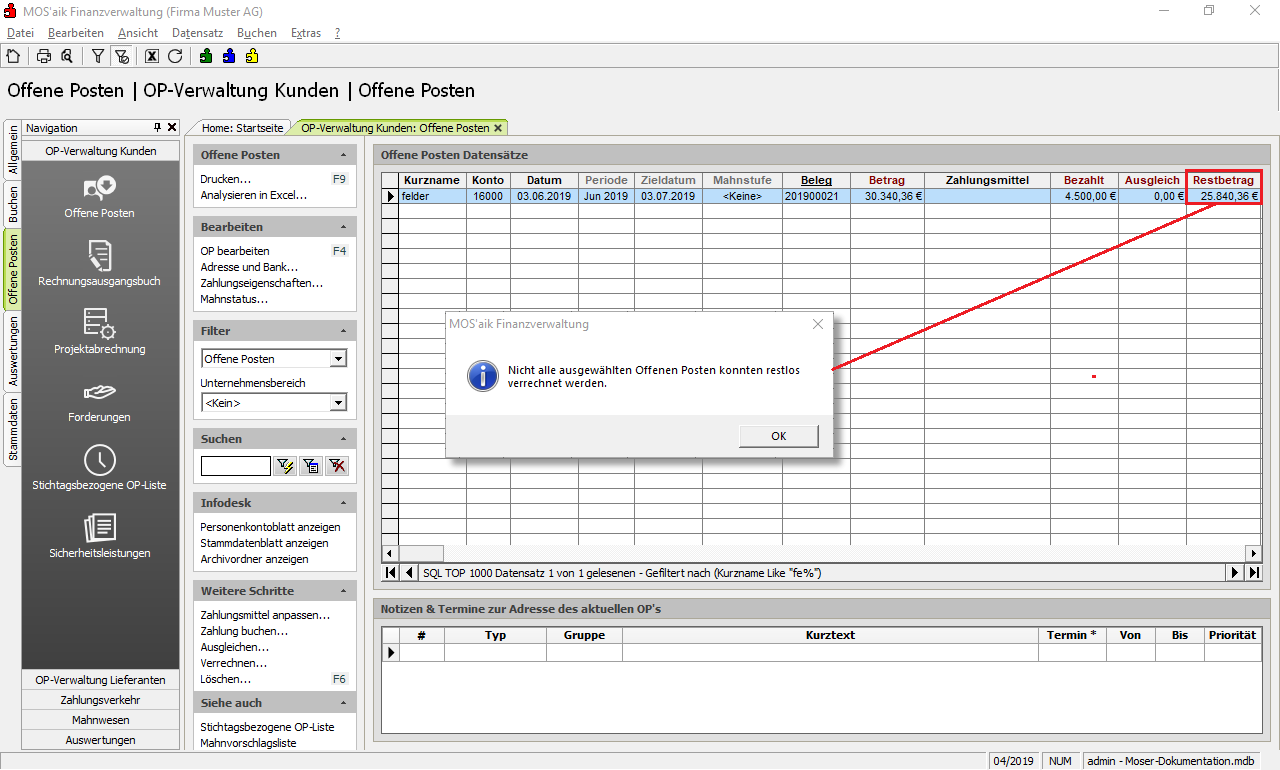Open print preview via magnifier toolbar icon
Viewport: 1280px width, 770px height.
66,56
